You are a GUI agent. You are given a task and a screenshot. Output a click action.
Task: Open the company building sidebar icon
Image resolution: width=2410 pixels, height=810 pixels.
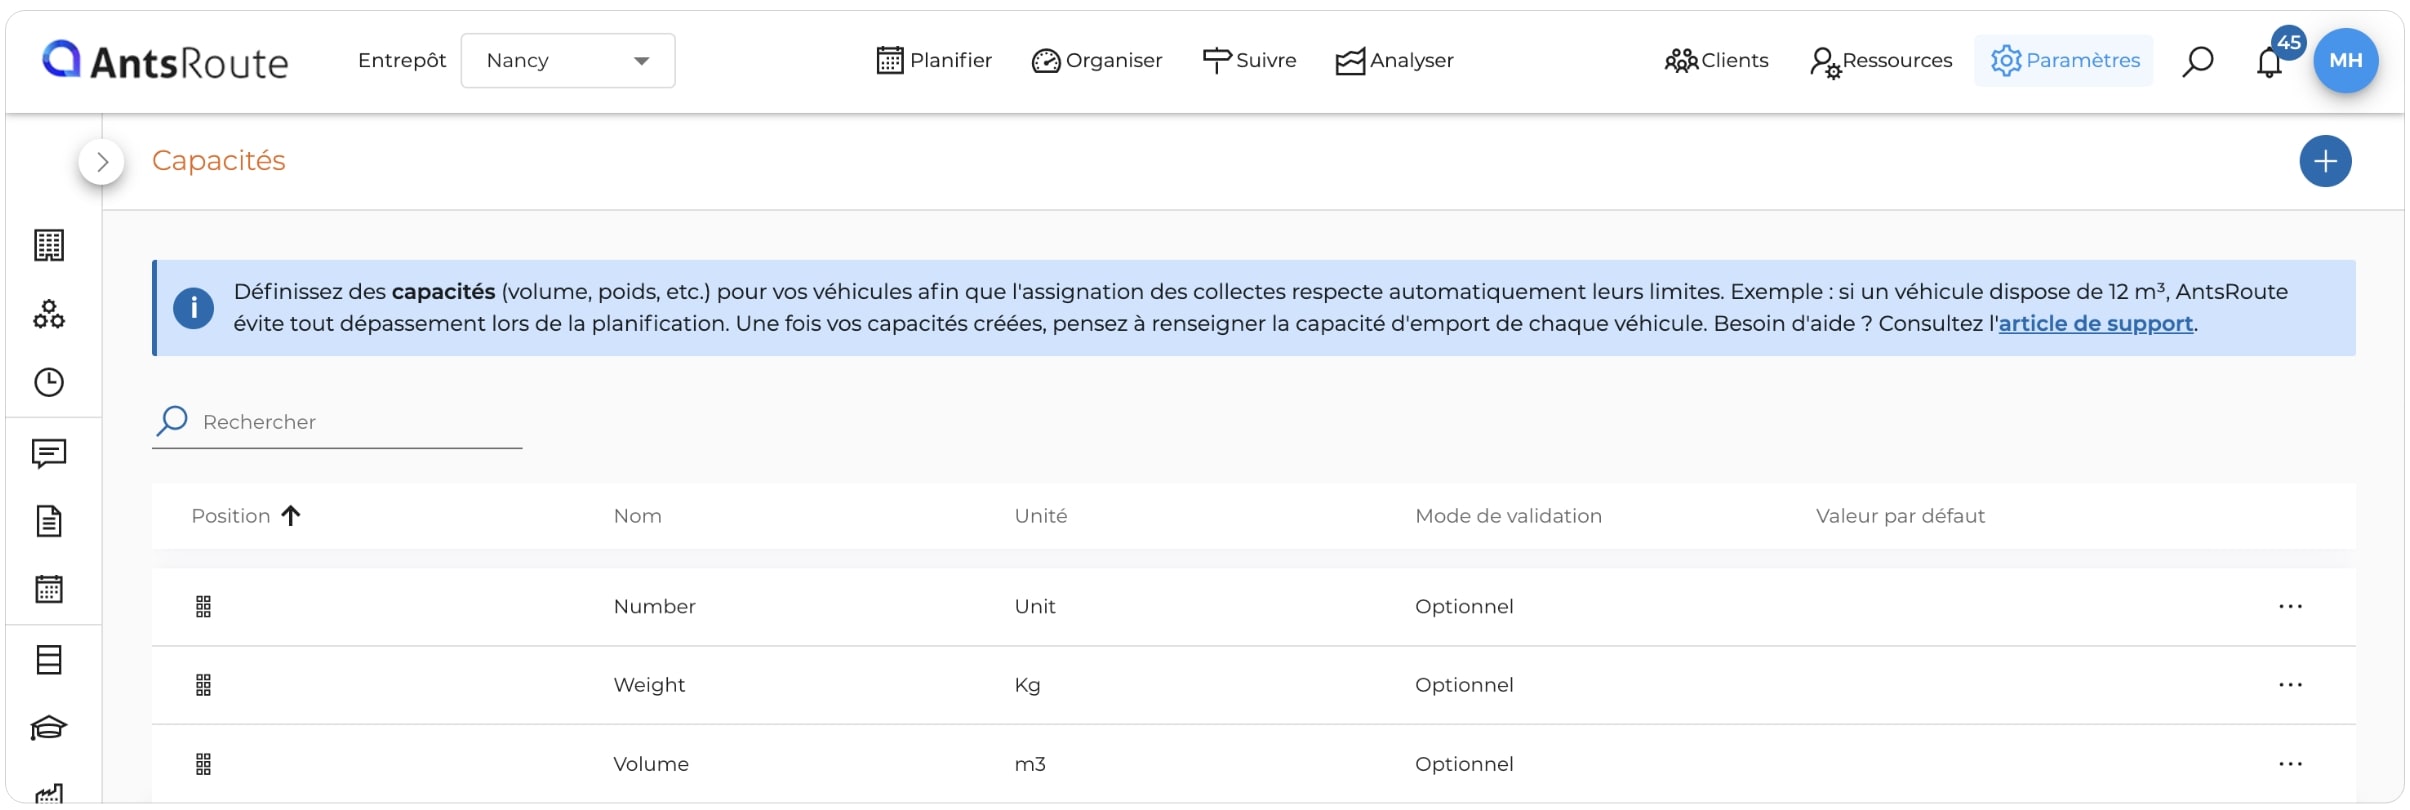coord(49,245)
